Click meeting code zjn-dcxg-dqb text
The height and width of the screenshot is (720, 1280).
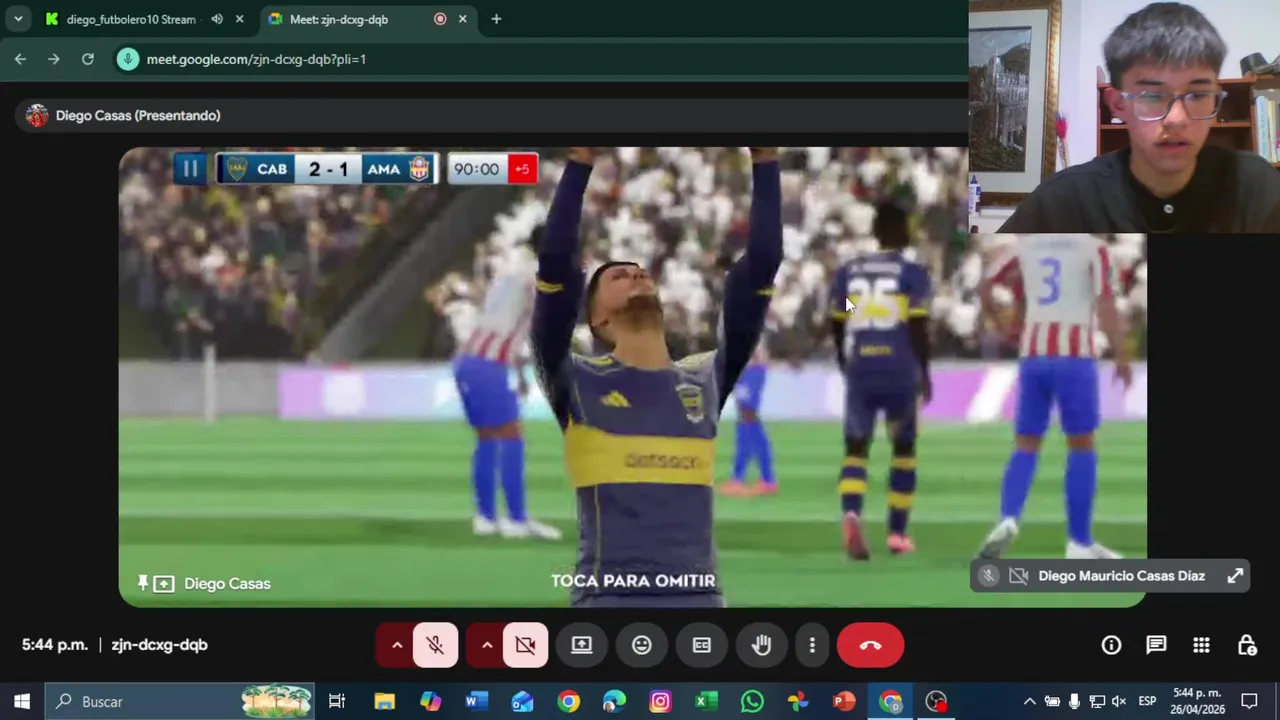[x=159, y=645]
